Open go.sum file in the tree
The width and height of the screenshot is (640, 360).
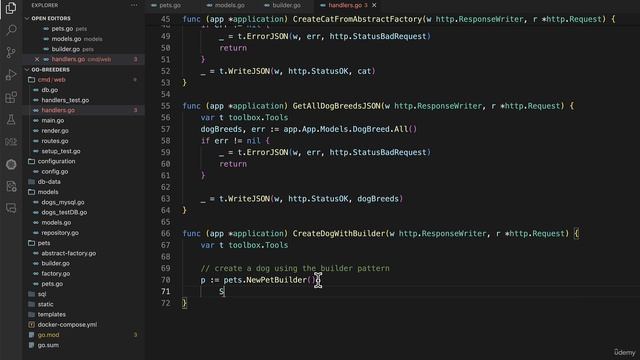coord(48,345)
